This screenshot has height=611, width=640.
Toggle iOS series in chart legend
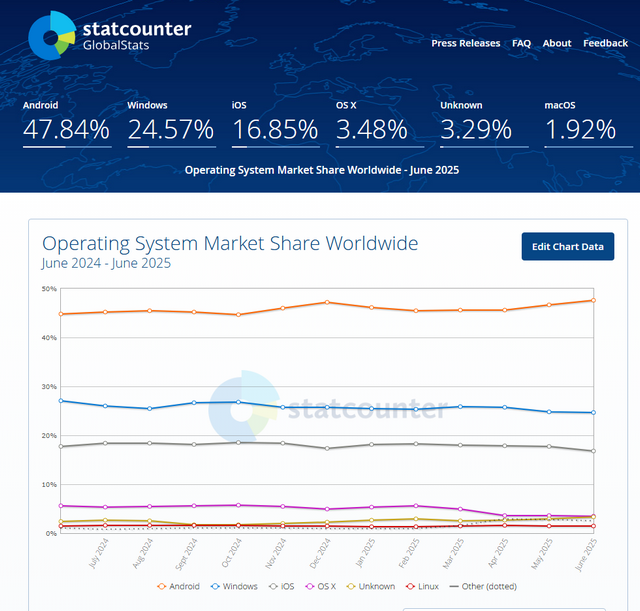click(x=282, y=587)
